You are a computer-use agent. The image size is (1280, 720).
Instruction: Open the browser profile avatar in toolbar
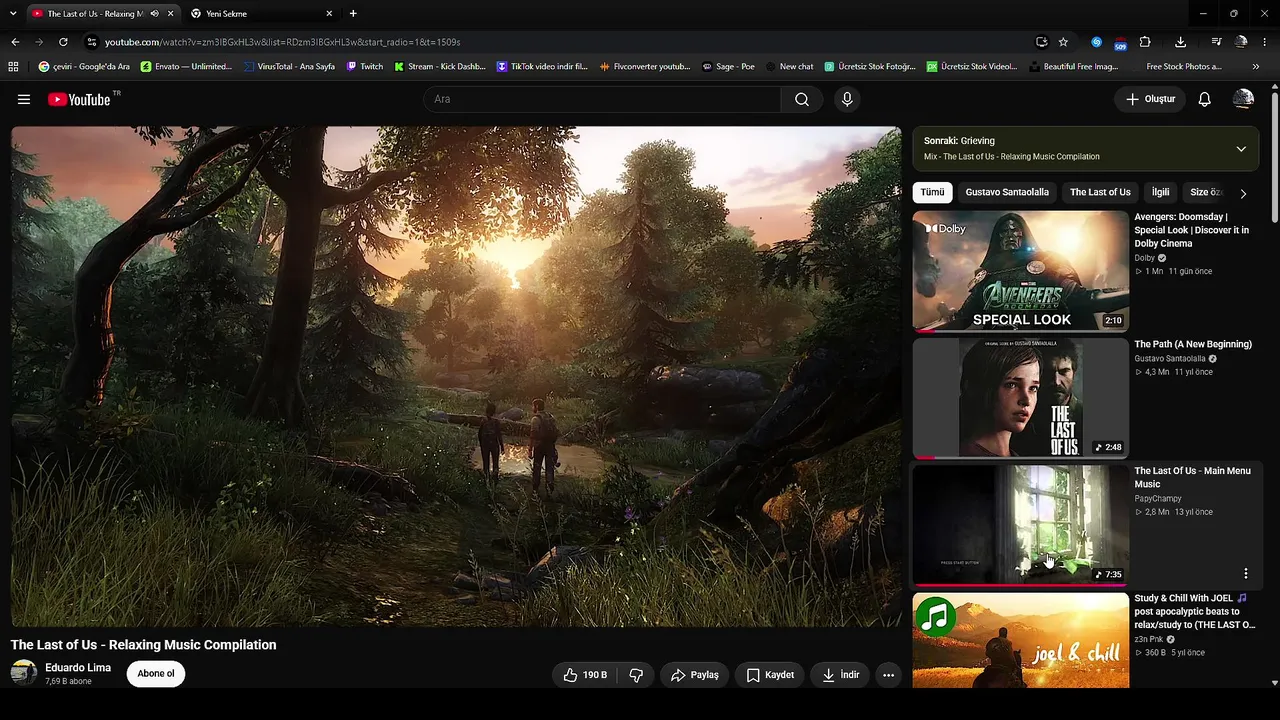(x=1241, y=42)
